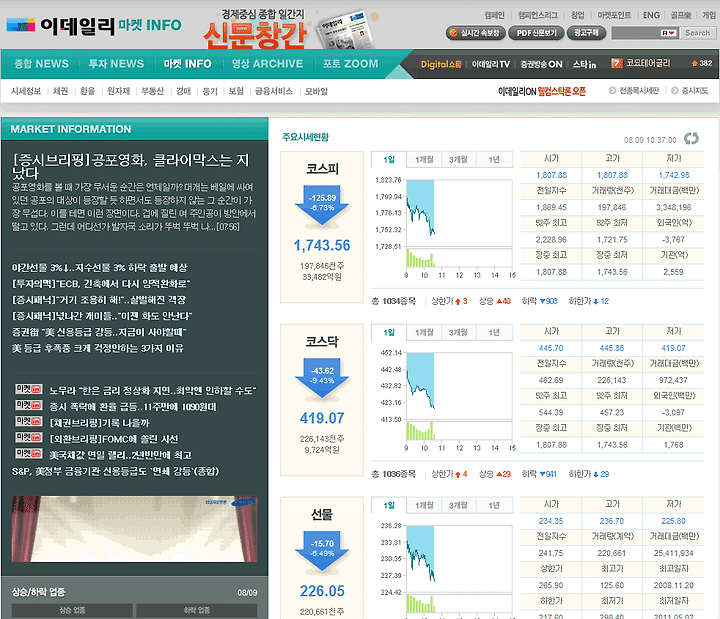This screenshot has width=720, height=619.
Task: Open PDF 신문보기
Action: pos(536,33)
